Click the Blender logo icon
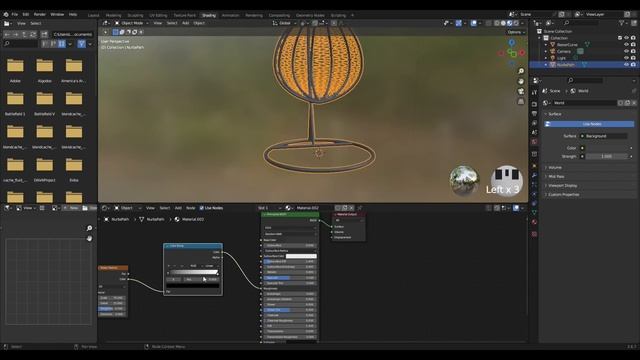 [6, 14]
